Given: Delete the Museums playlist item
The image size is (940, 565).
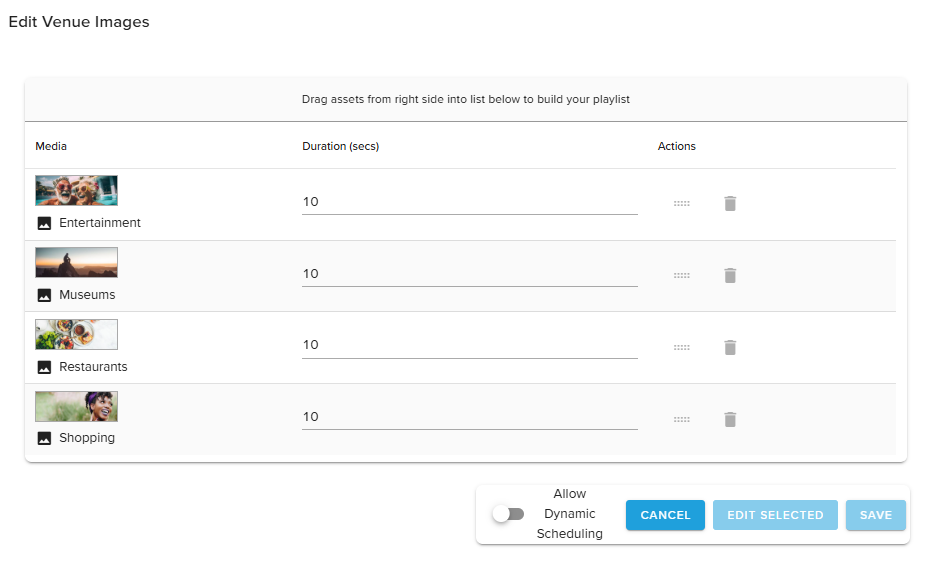Looking at the screenshot, I should (x=730, y=275).
